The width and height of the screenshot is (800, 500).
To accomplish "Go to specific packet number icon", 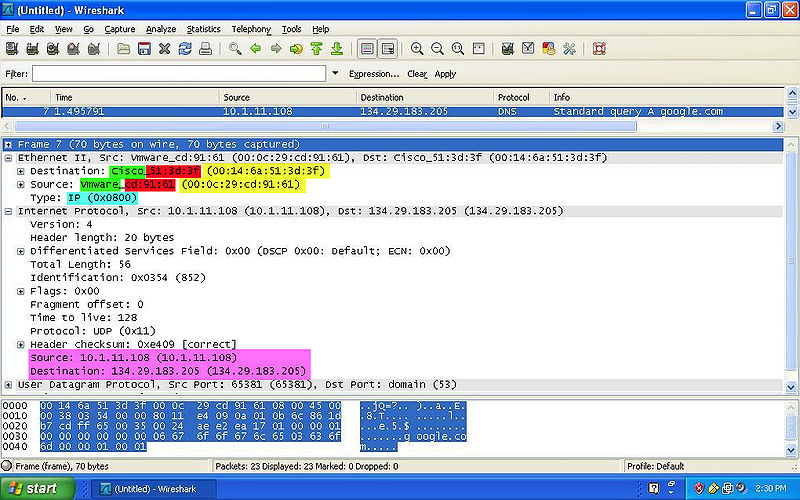I will tap(296, 49).
